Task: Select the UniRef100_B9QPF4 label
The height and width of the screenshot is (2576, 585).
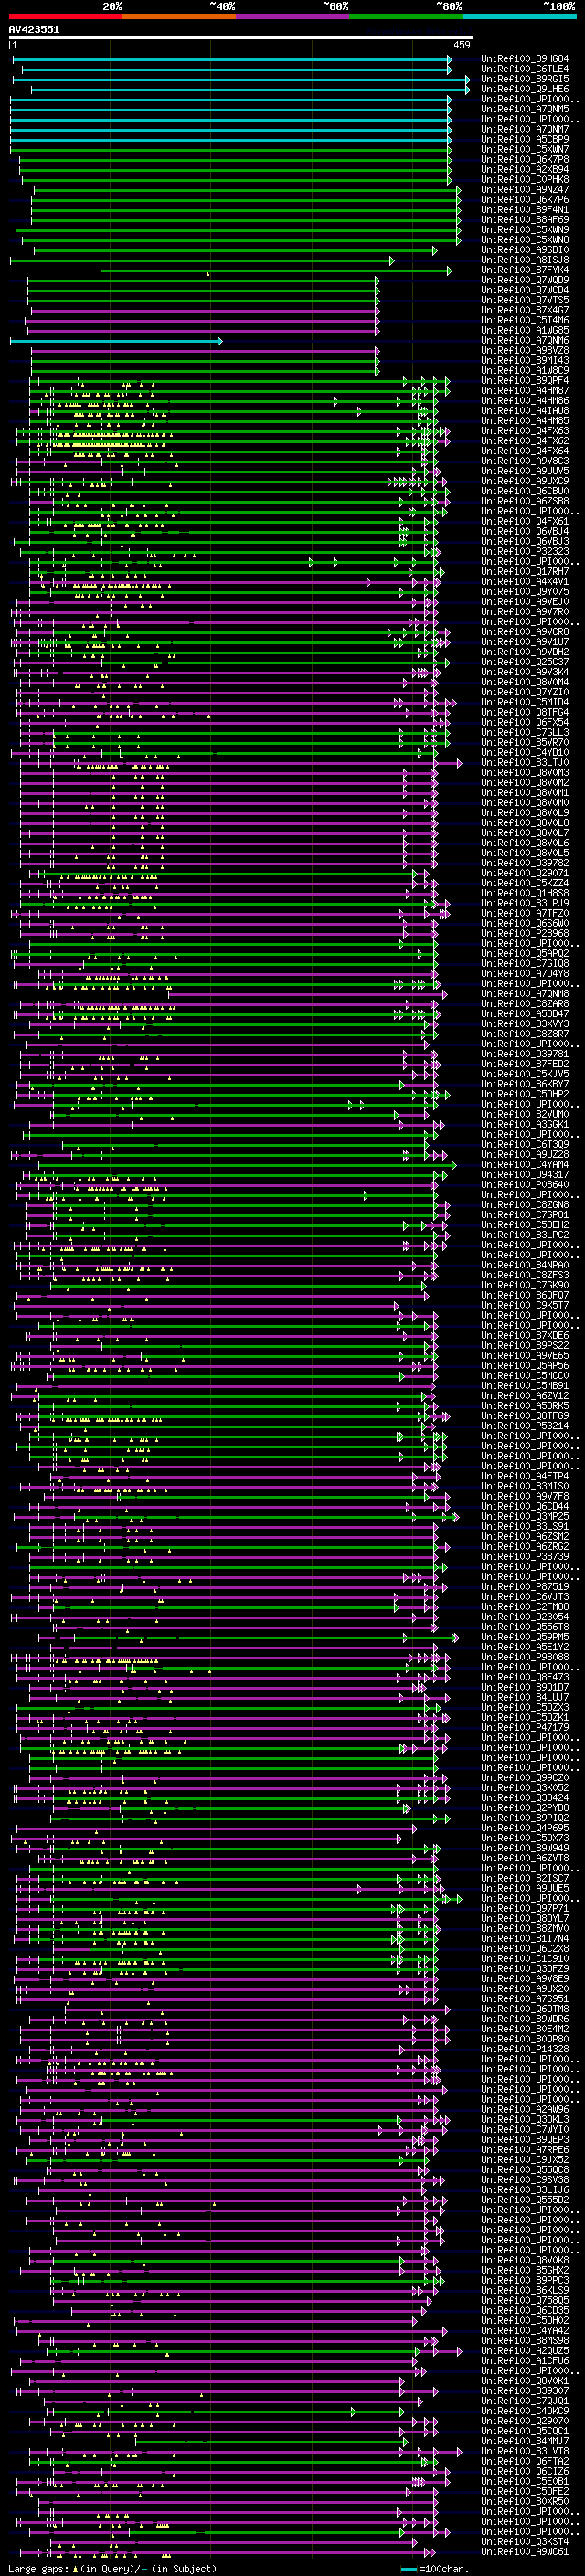Action: [x=525, y=380]
